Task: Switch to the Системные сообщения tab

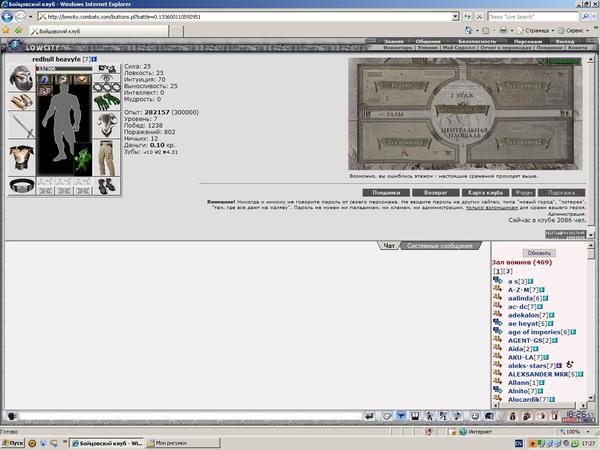Action: 439,246
